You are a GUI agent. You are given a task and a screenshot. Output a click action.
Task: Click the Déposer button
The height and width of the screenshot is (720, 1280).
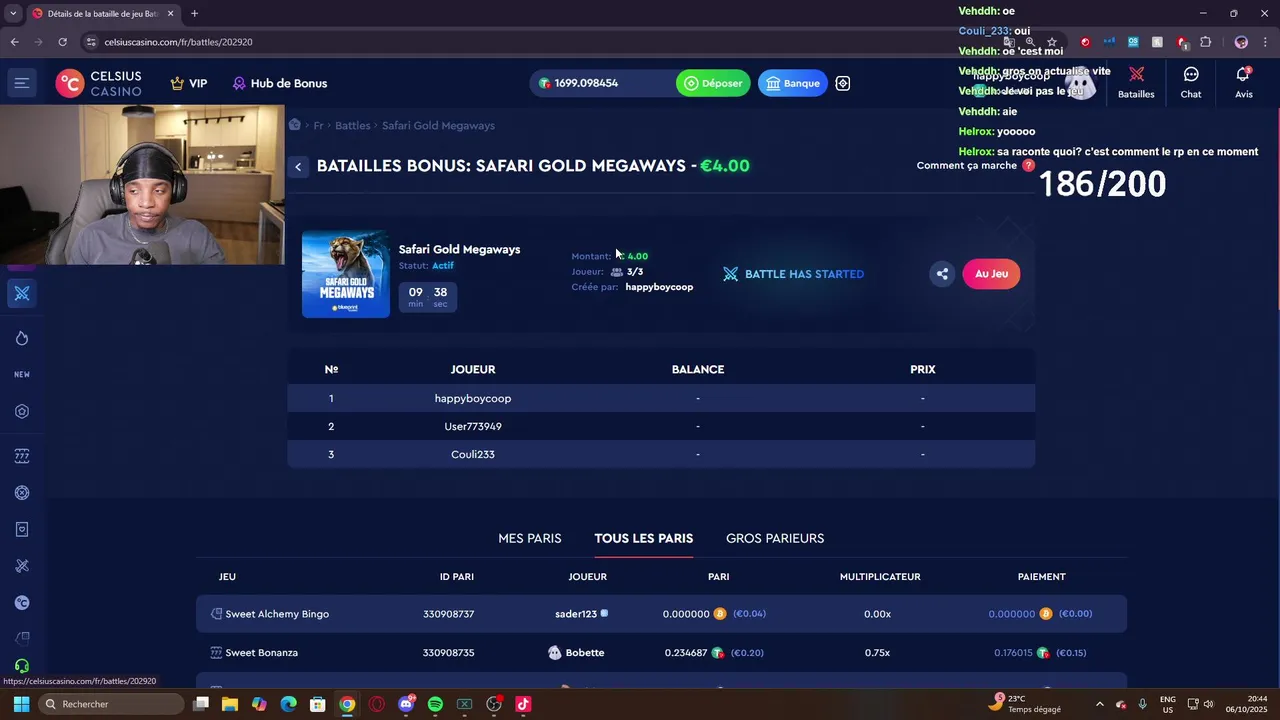pyautogui.click(x=713, y=83)
